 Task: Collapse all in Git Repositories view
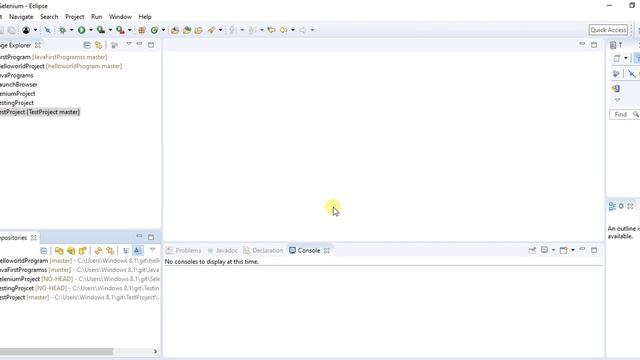point(44,251)
